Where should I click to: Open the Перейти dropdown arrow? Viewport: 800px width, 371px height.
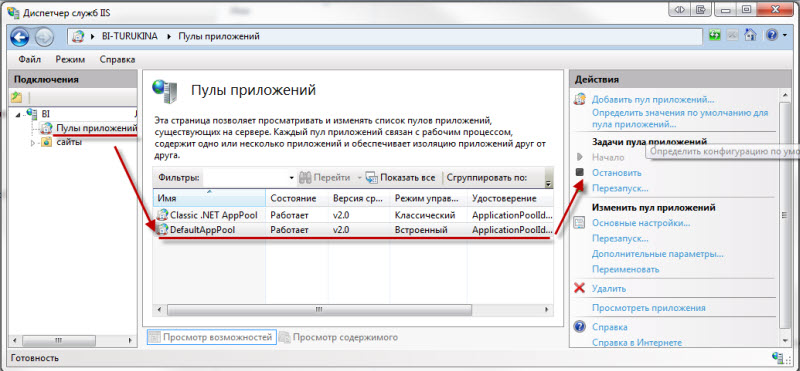tap(359, 178)
